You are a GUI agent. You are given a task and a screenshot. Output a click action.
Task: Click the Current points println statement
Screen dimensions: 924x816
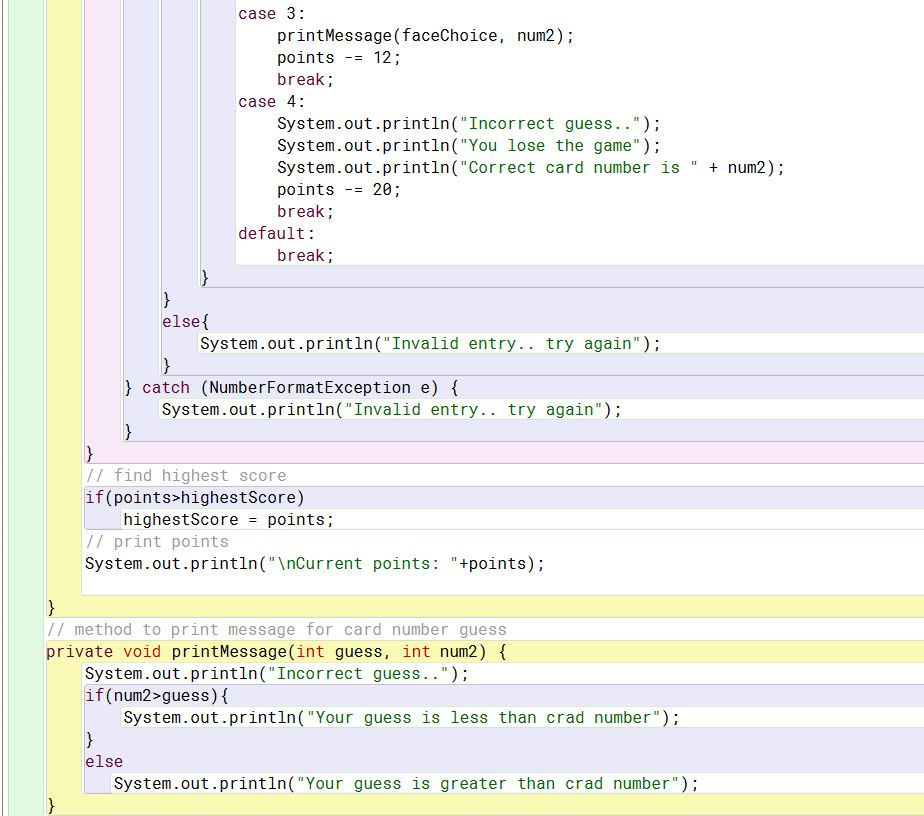pos(315,563)
